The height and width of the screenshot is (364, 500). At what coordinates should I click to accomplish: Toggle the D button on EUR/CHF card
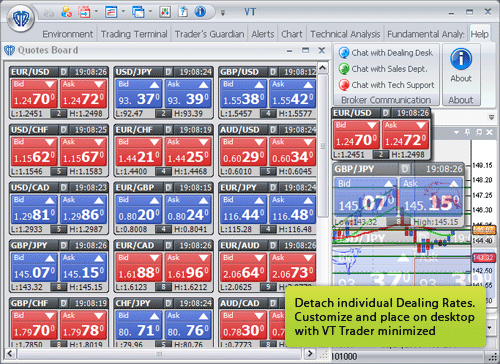168,130
